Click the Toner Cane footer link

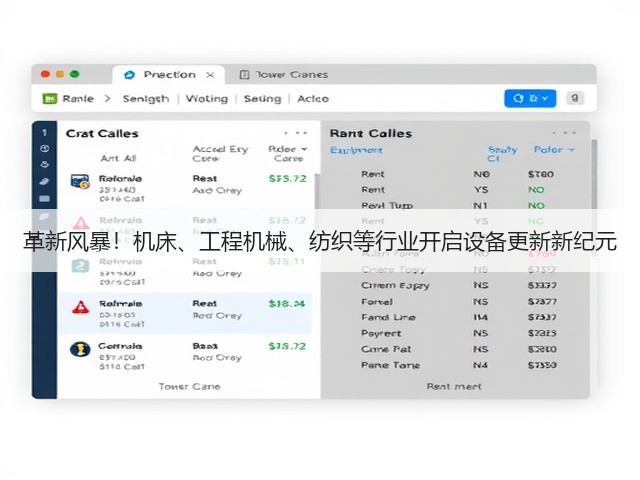189,387
